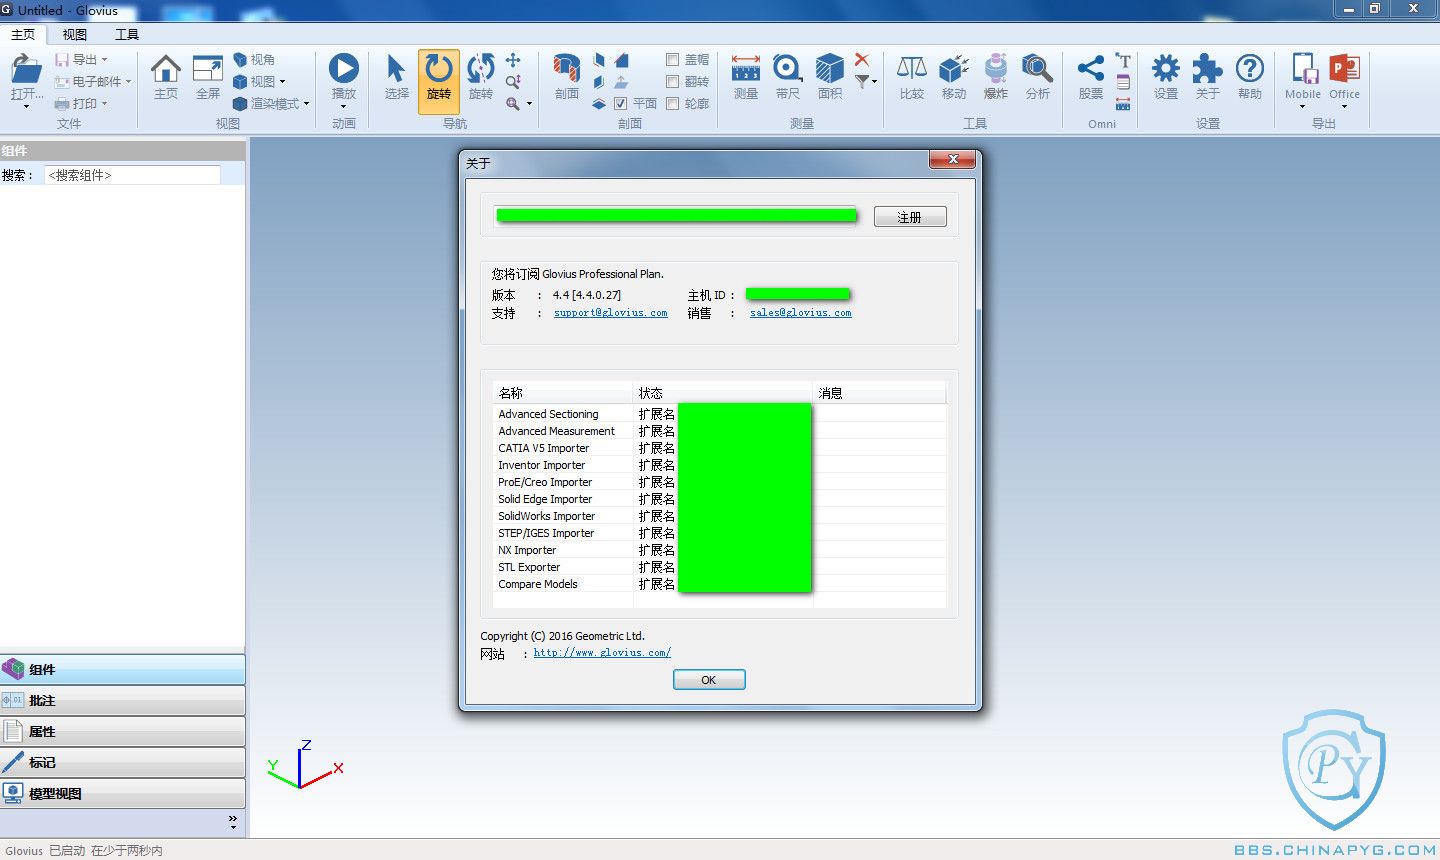Click the zoom magnifier with arrows icon
The image size is (1440, 860).
tap(513, 82)
